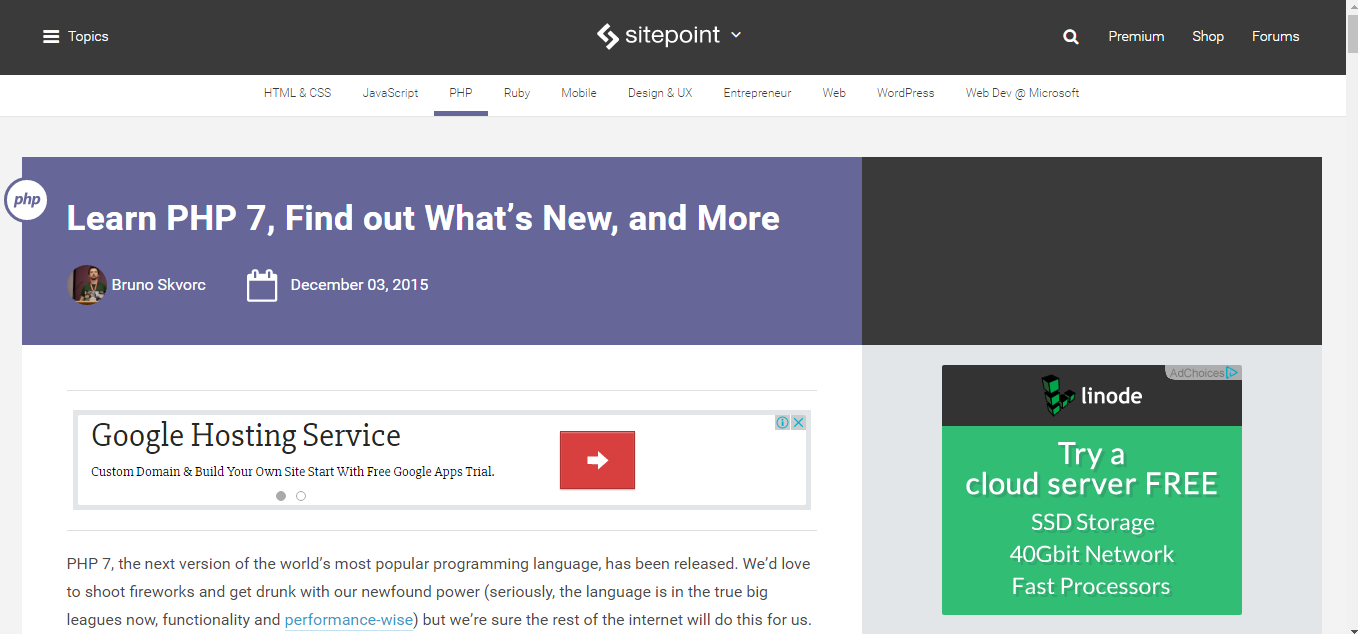
Task: Click the red arrow ad button
Action: pos(597,460)
